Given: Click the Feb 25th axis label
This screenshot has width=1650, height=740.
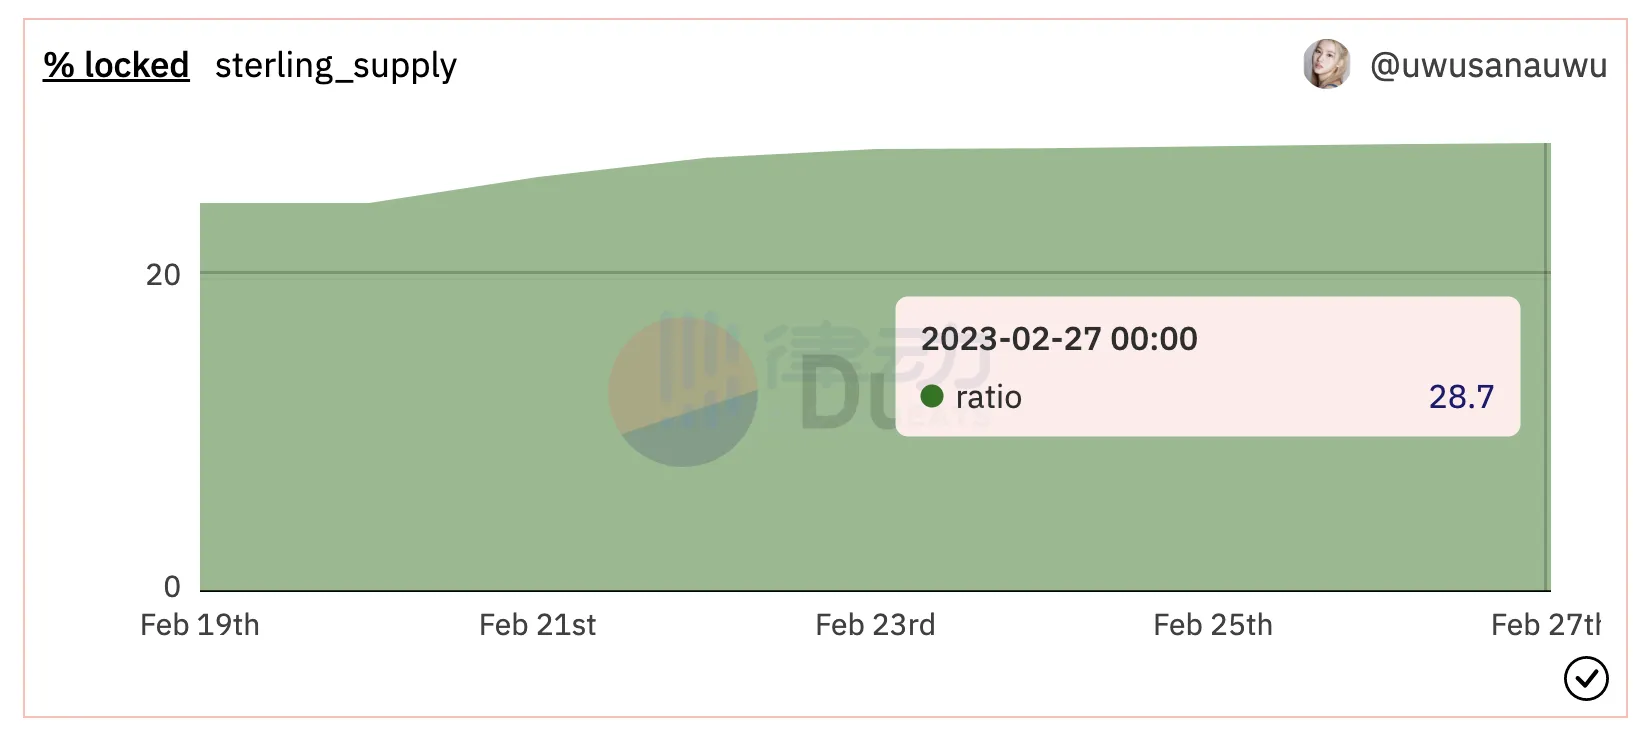Looking at the screenshot, I should click(1213, 625).
